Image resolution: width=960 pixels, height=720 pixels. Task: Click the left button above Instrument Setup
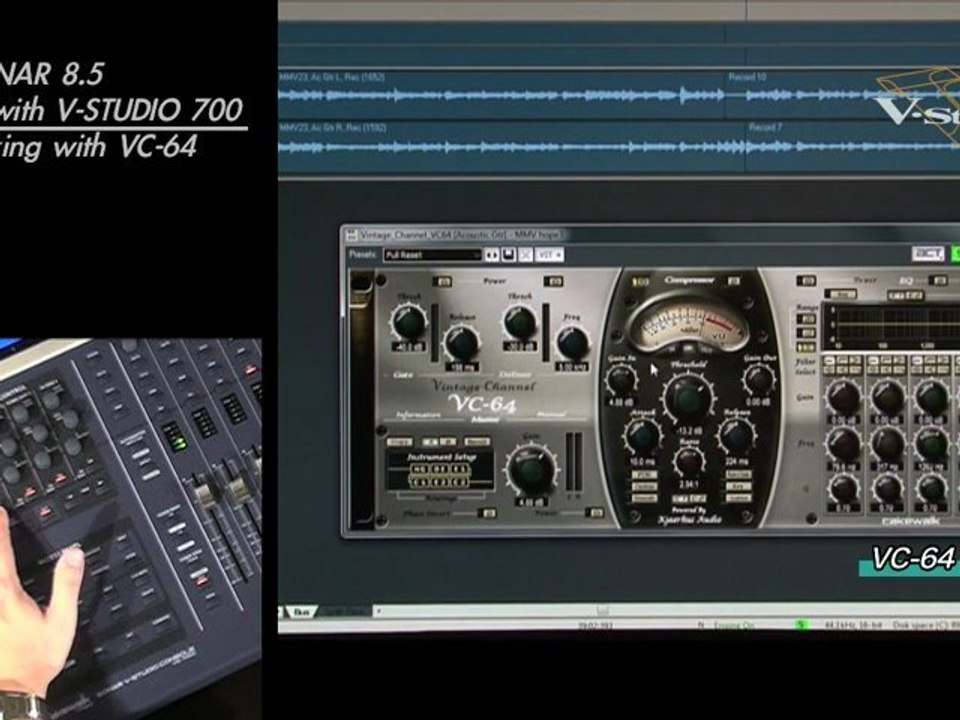[400, 441]
